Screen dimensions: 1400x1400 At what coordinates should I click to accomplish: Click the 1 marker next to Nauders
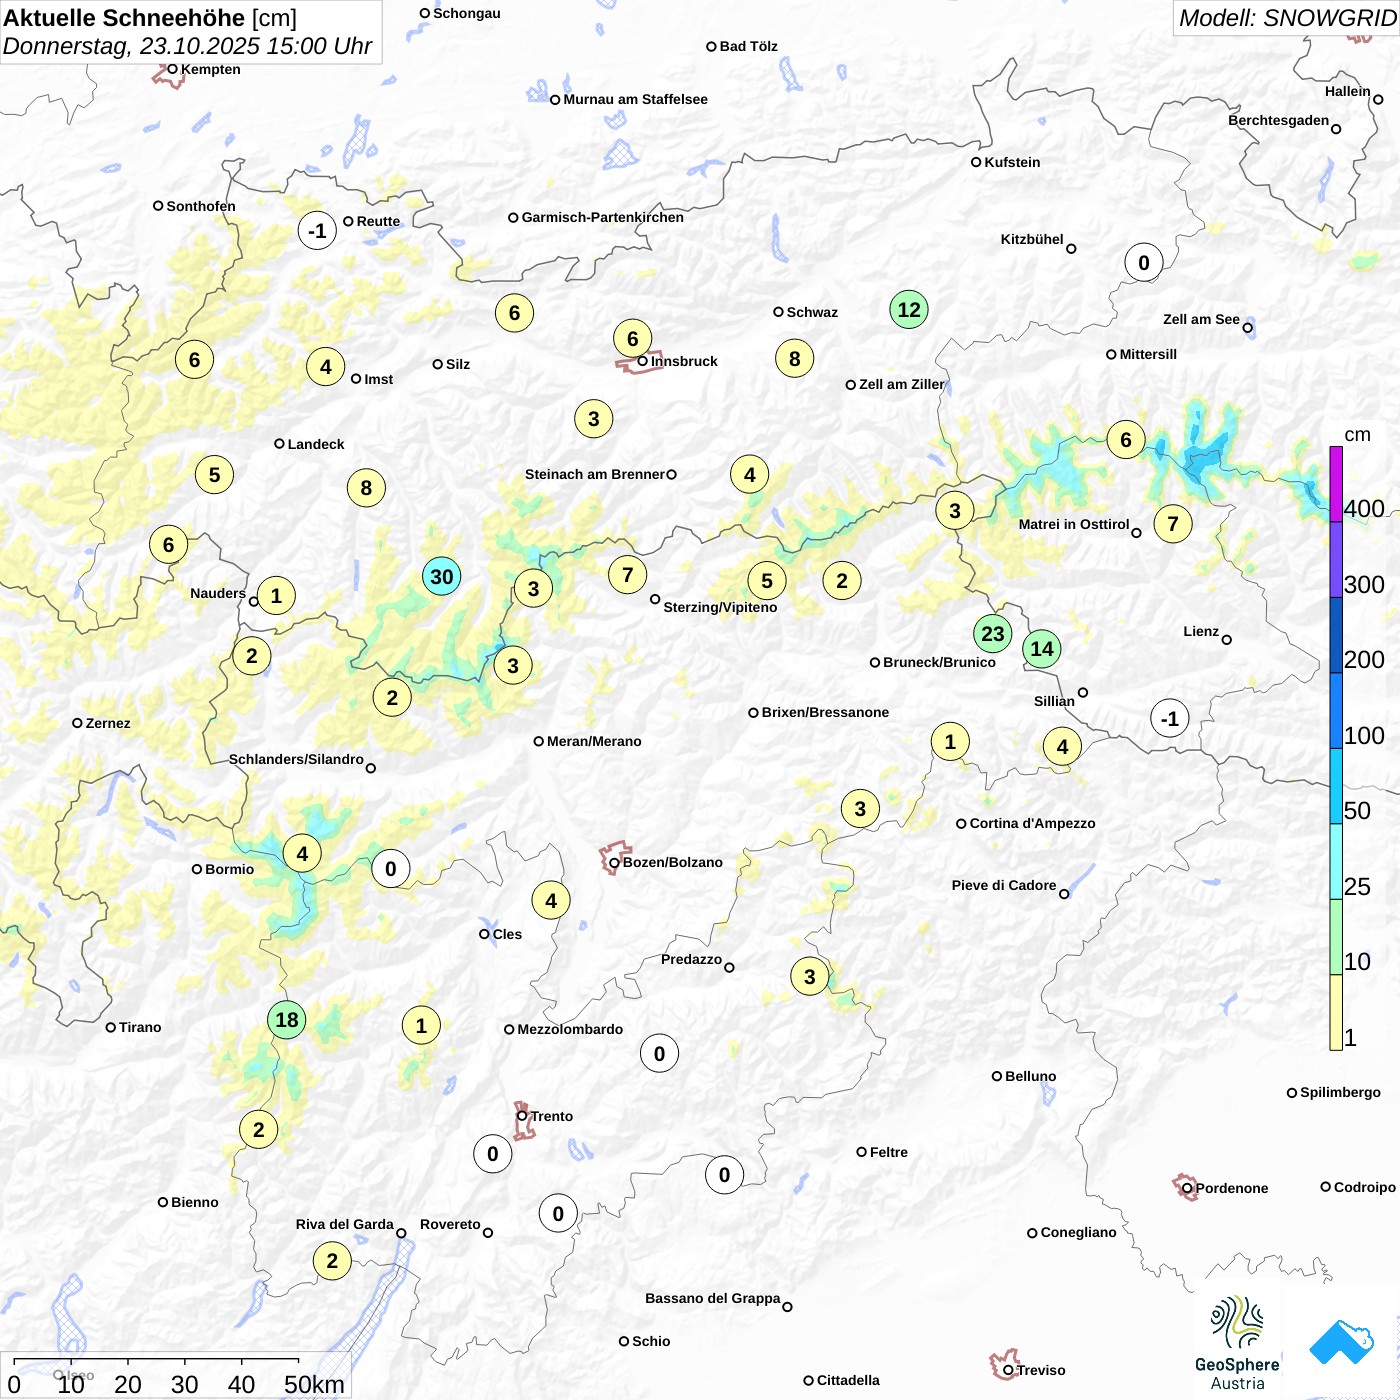(277, 595)
